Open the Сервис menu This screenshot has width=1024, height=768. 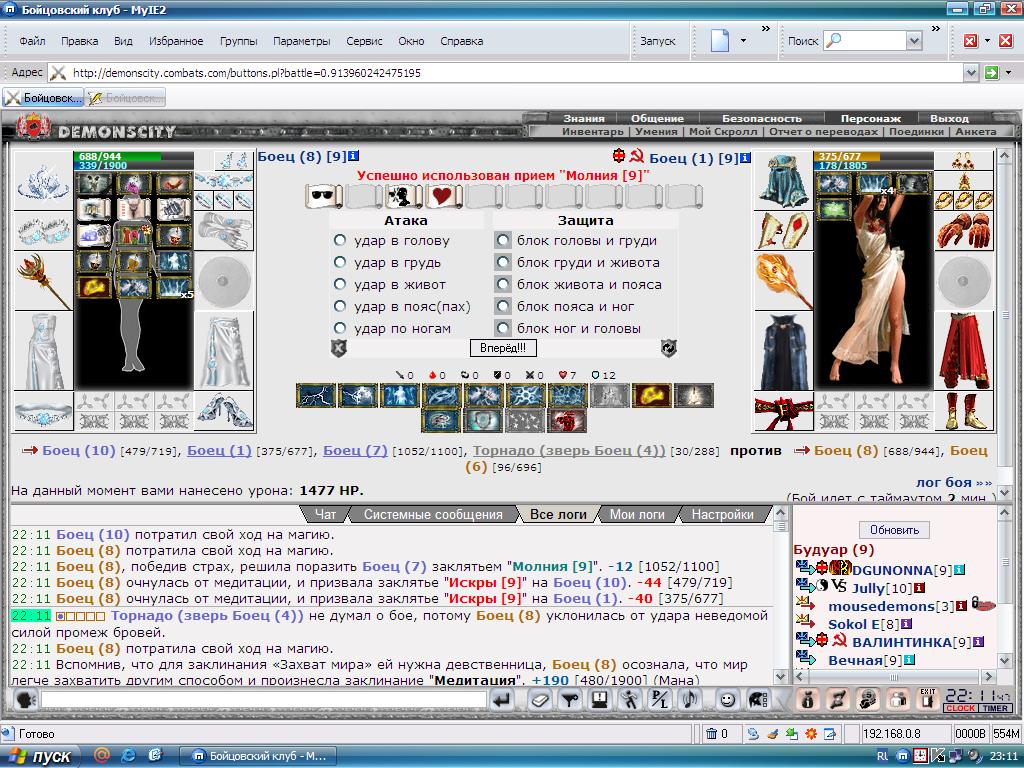(x=364, y=41)
